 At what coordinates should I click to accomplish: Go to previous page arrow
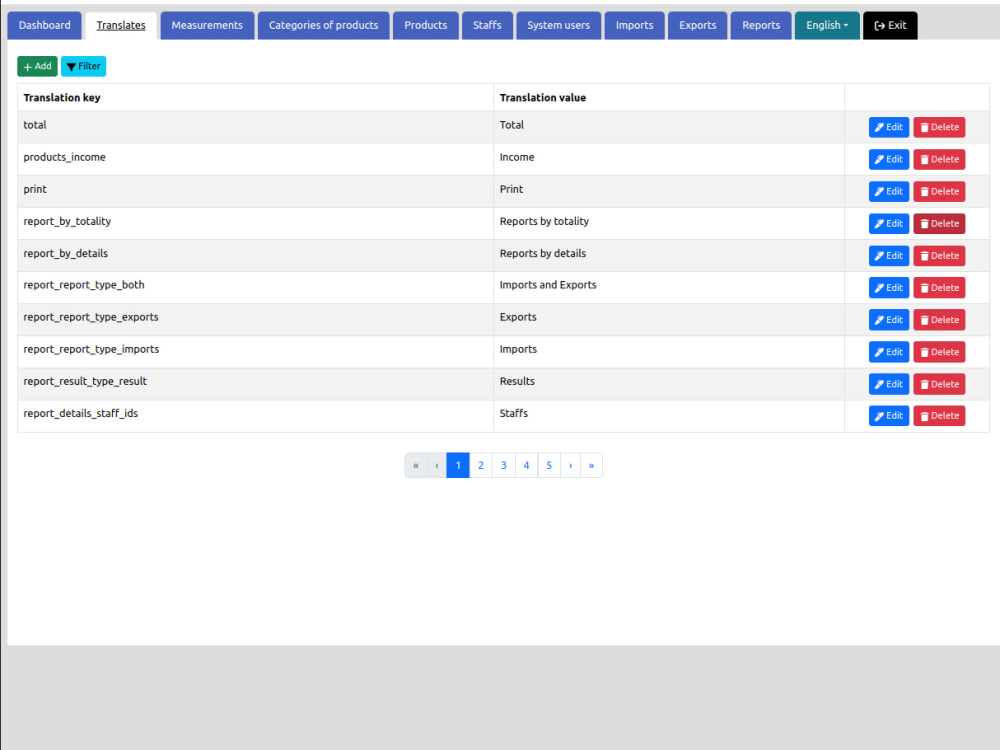pyautogui.click(x=437, y=466)
